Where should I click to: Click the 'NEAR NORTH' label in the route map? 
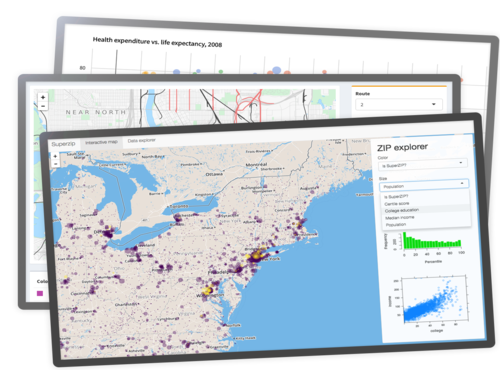tap(96, 112)
